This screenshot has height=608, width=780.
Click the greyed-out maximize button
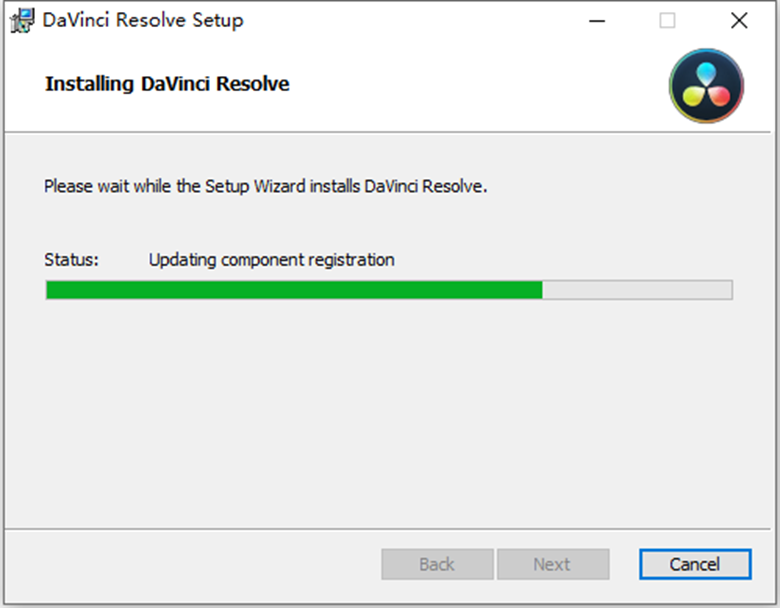(667, 21)
